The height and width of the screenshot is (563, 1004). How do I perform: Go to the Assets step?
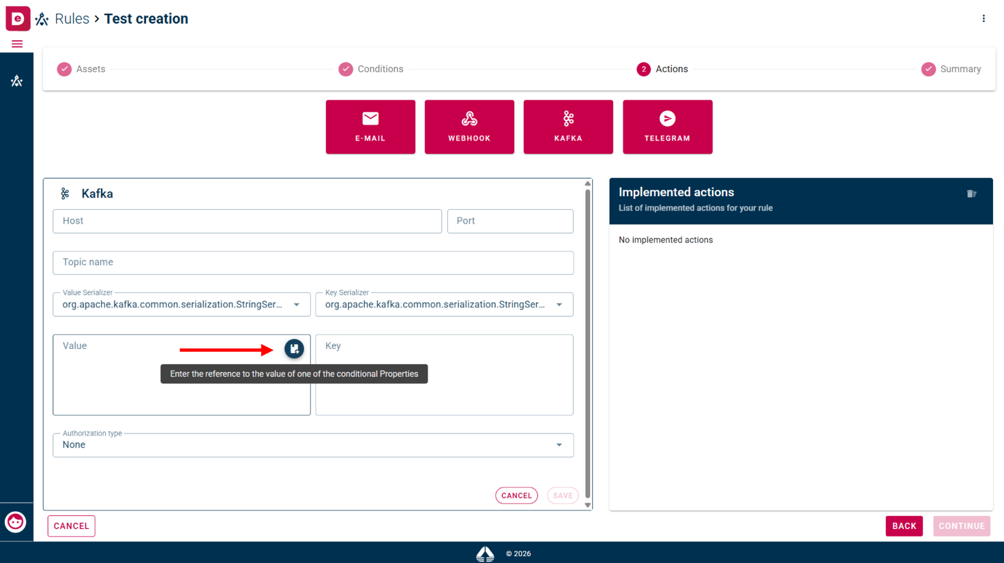click(81, 69)
